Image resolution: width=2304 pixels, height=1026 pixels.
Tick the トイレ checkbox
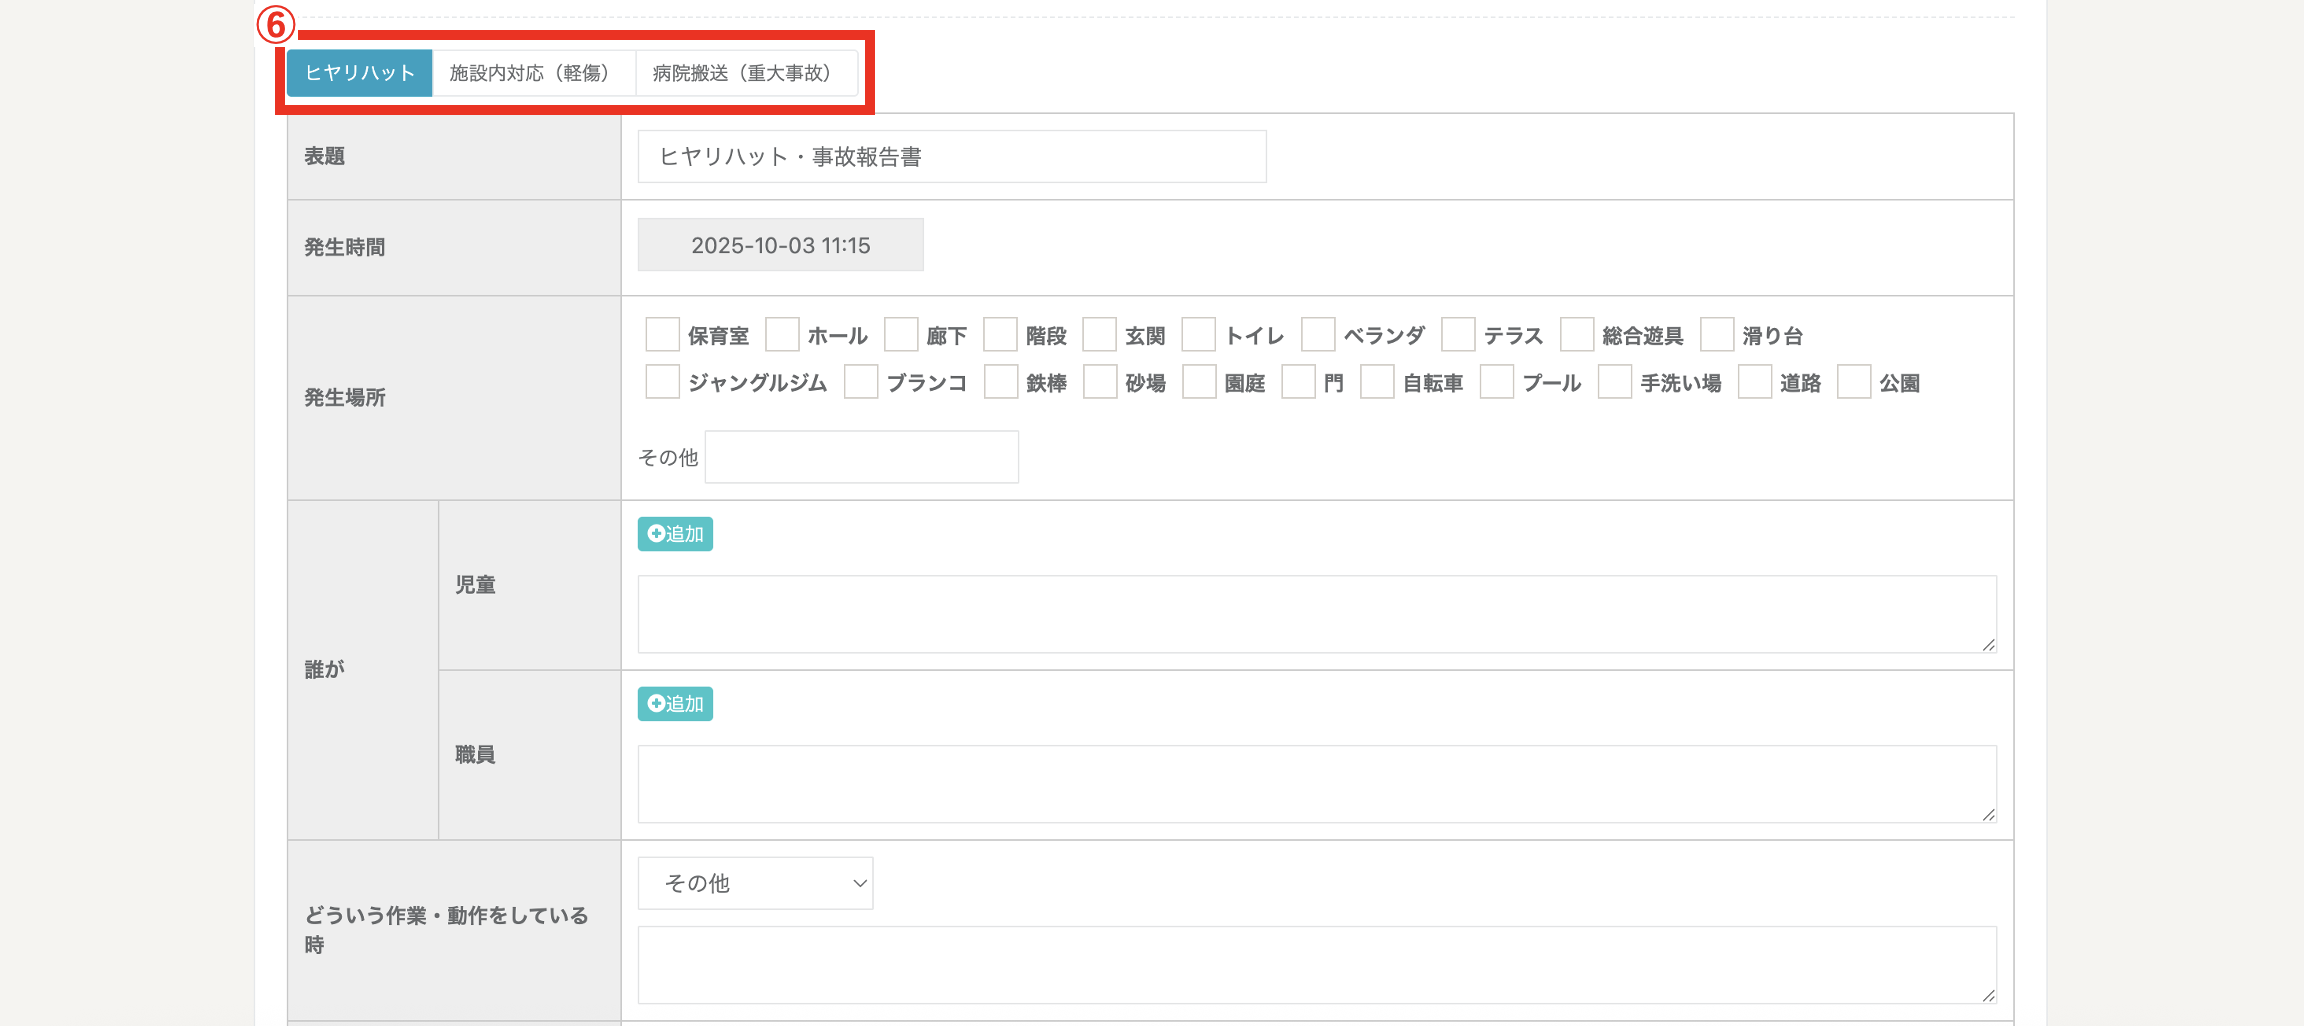(x=1199, y=335)
